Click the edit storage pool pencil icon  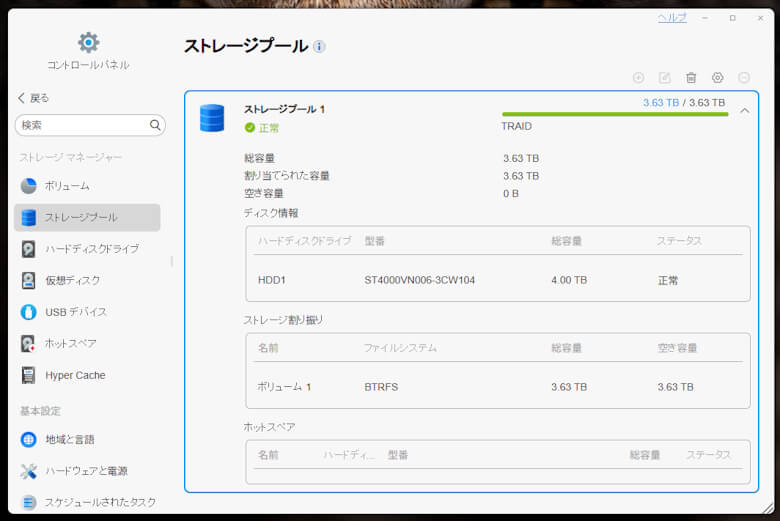(665, 78)
